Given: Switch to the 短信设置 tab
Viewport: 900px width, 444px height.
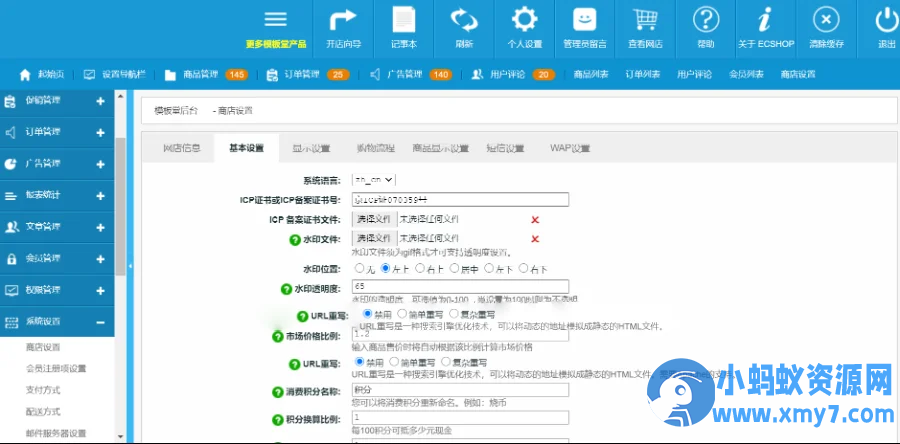Looking at the screenshot, I should (x=505, y=149).
